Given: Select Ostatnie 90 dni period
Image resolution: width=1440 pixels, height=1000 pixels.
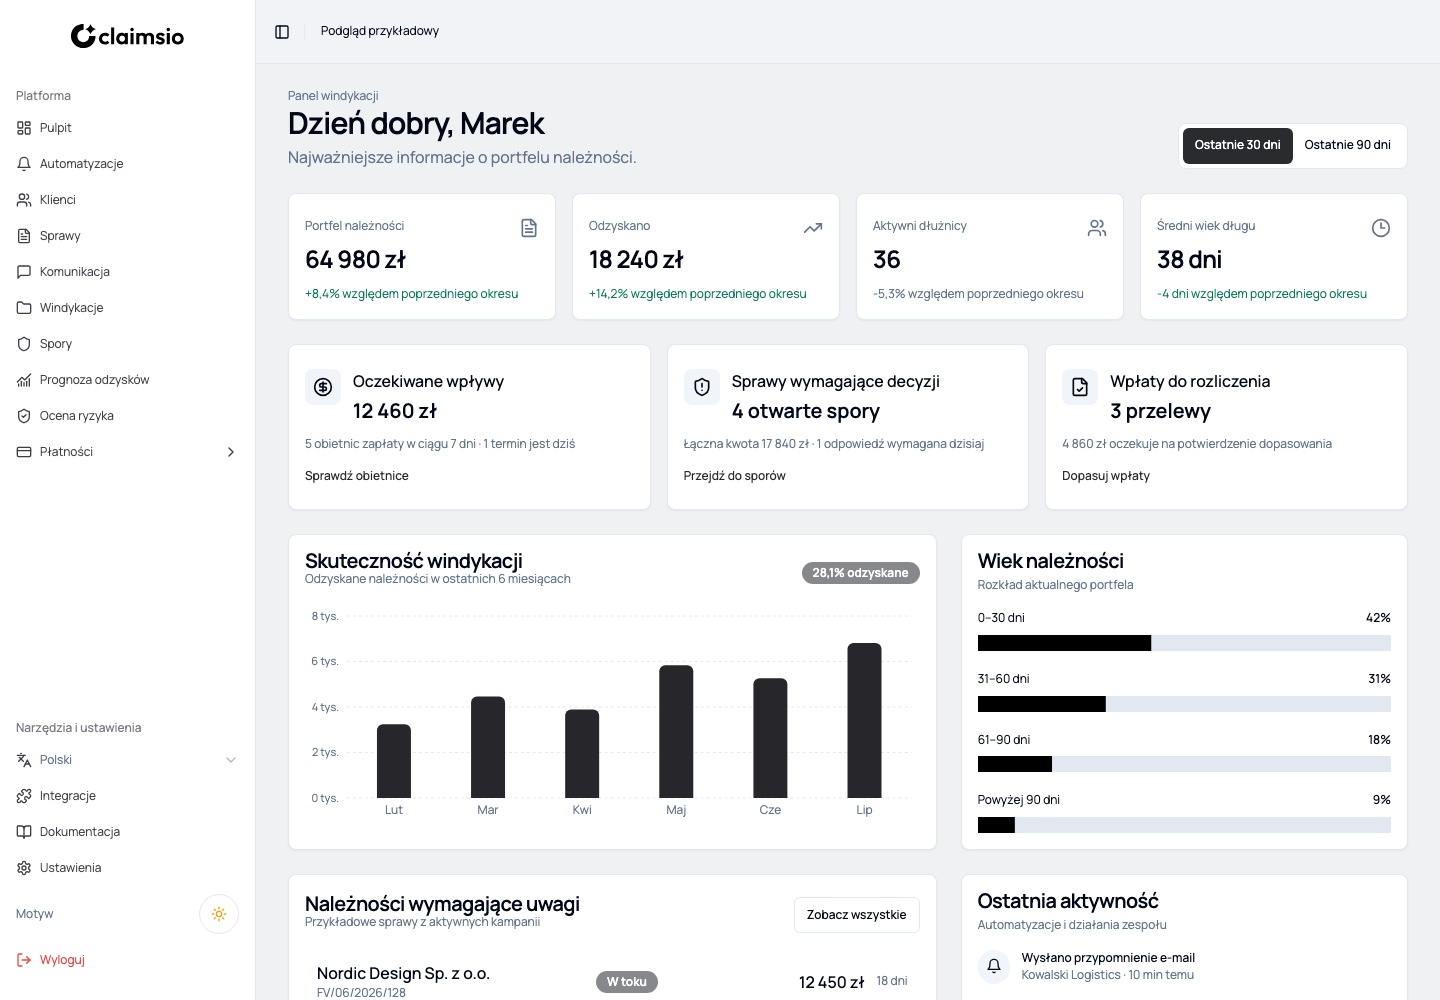Looking at the screenshot, I should coord(1347,145).
